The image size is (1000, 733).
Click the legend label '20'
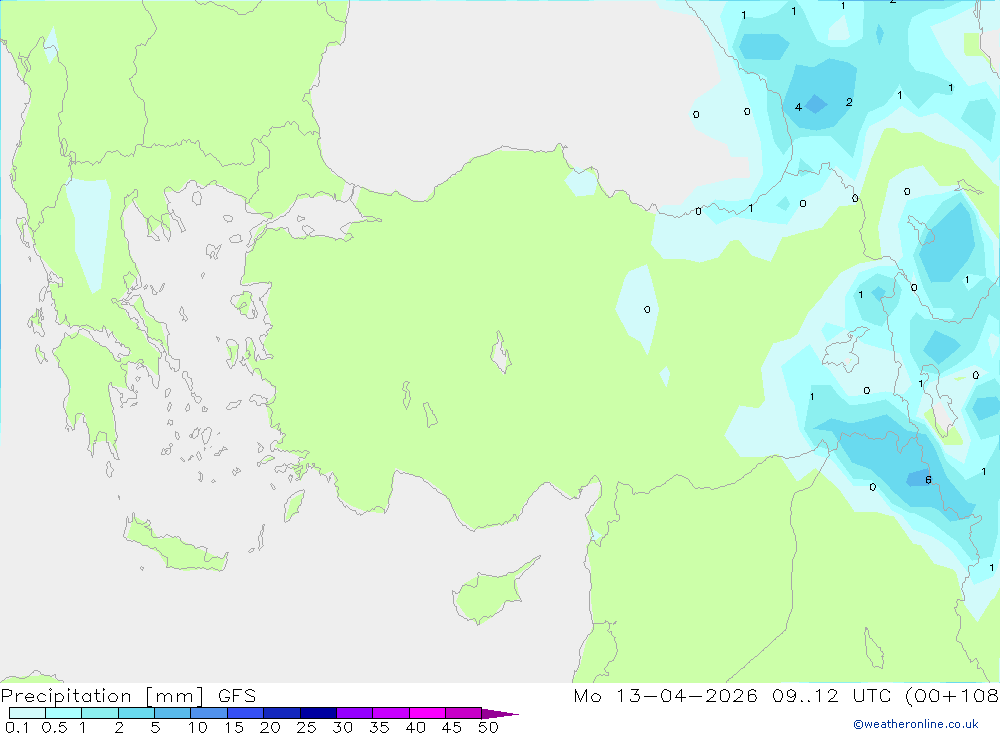[x=270, y=727]
